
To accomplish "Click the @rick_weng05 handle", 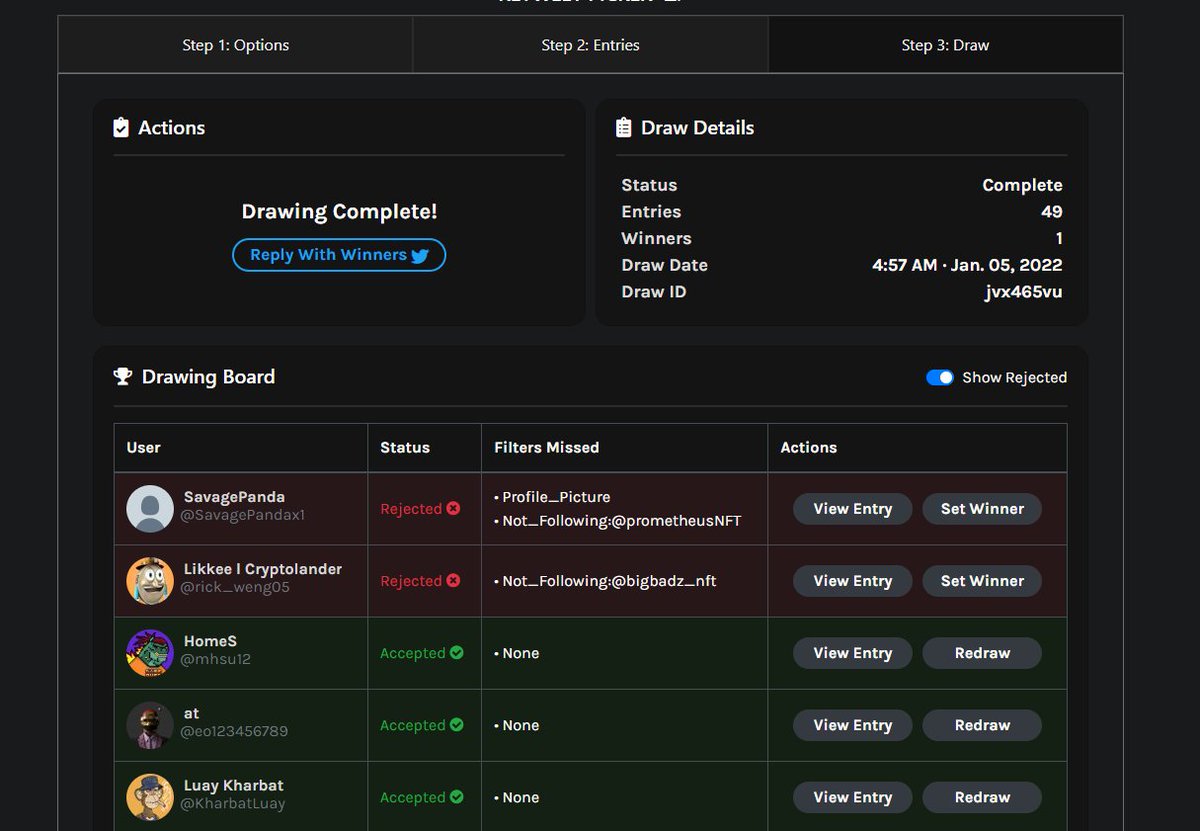I will [235, 587].
